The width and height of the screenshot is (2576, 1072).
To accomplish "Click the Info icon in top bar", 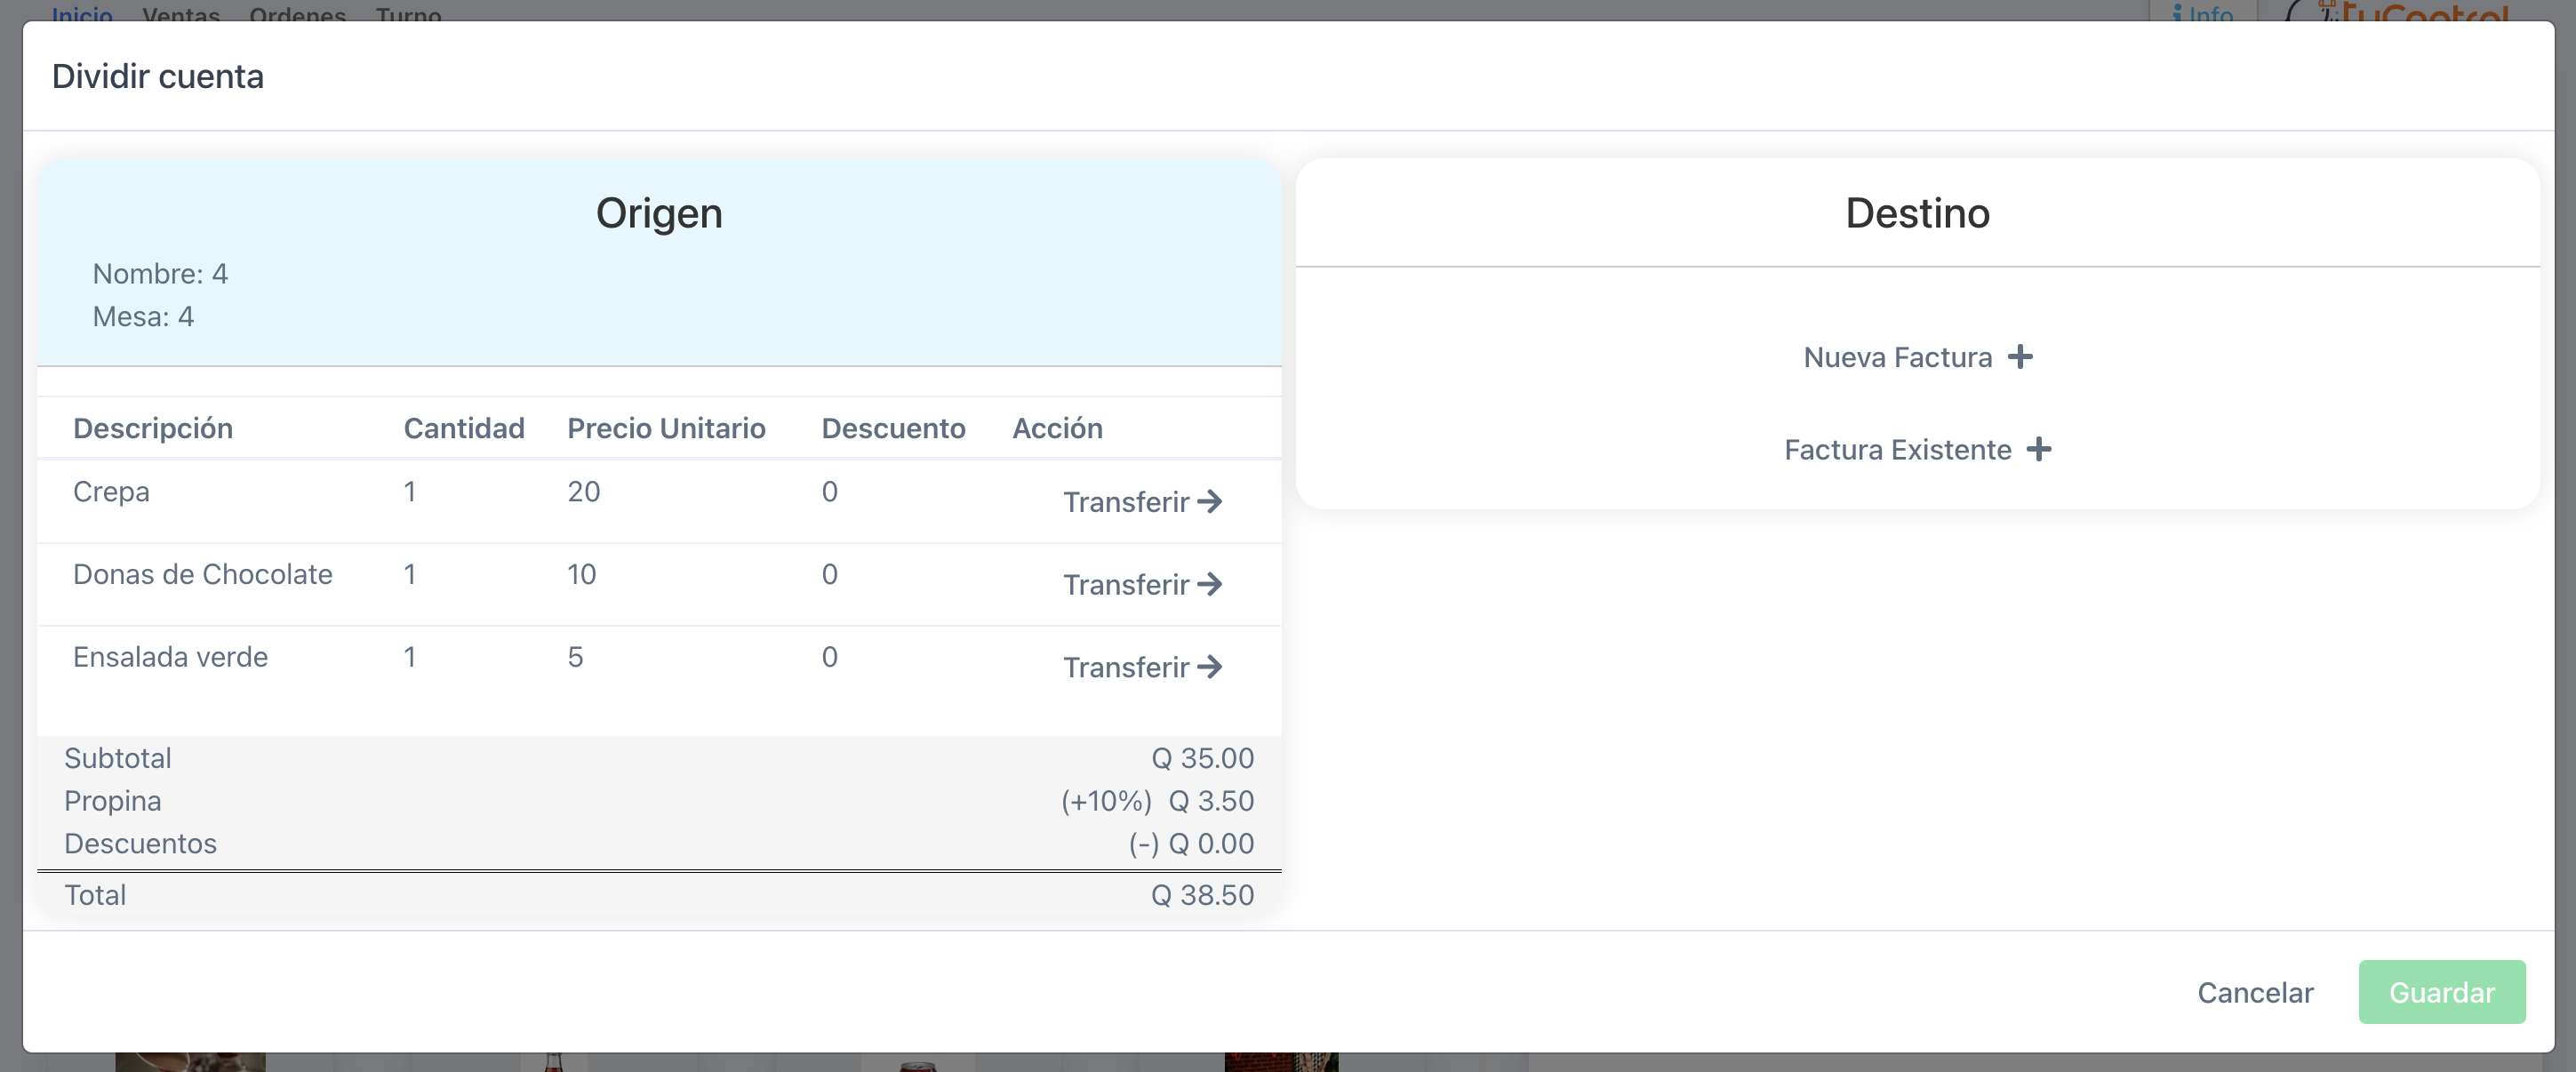I will (2177, 14).
